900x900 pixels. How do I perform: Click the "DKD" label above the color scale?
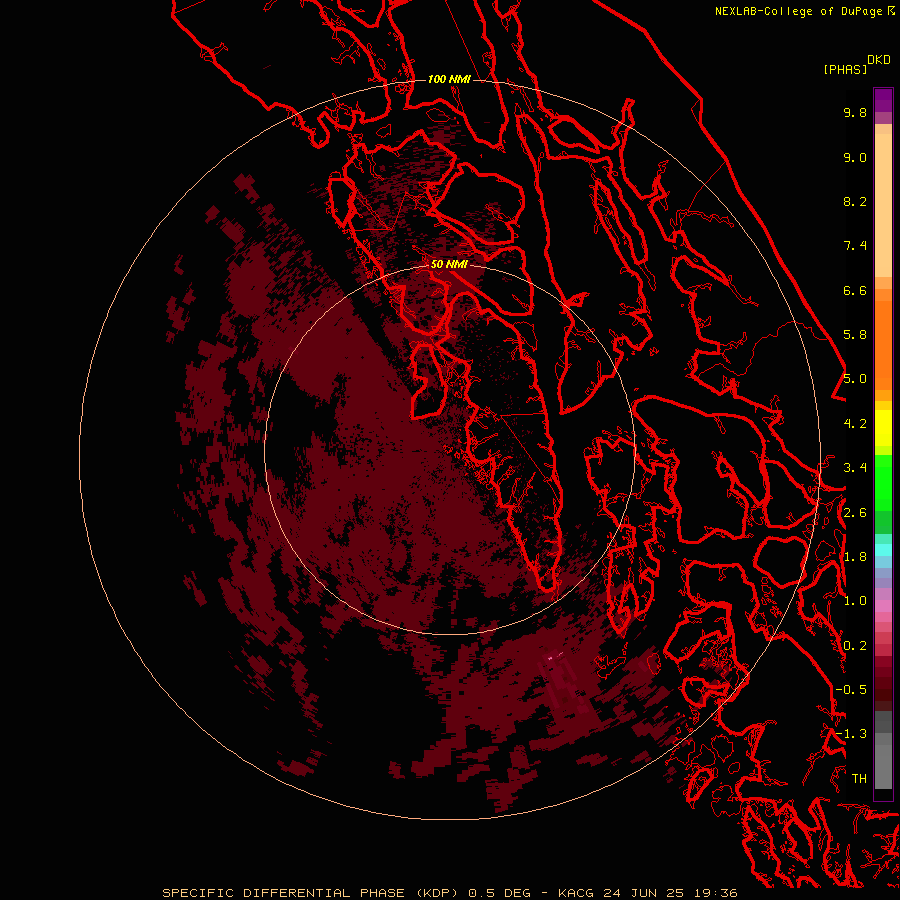coord(879,60)
